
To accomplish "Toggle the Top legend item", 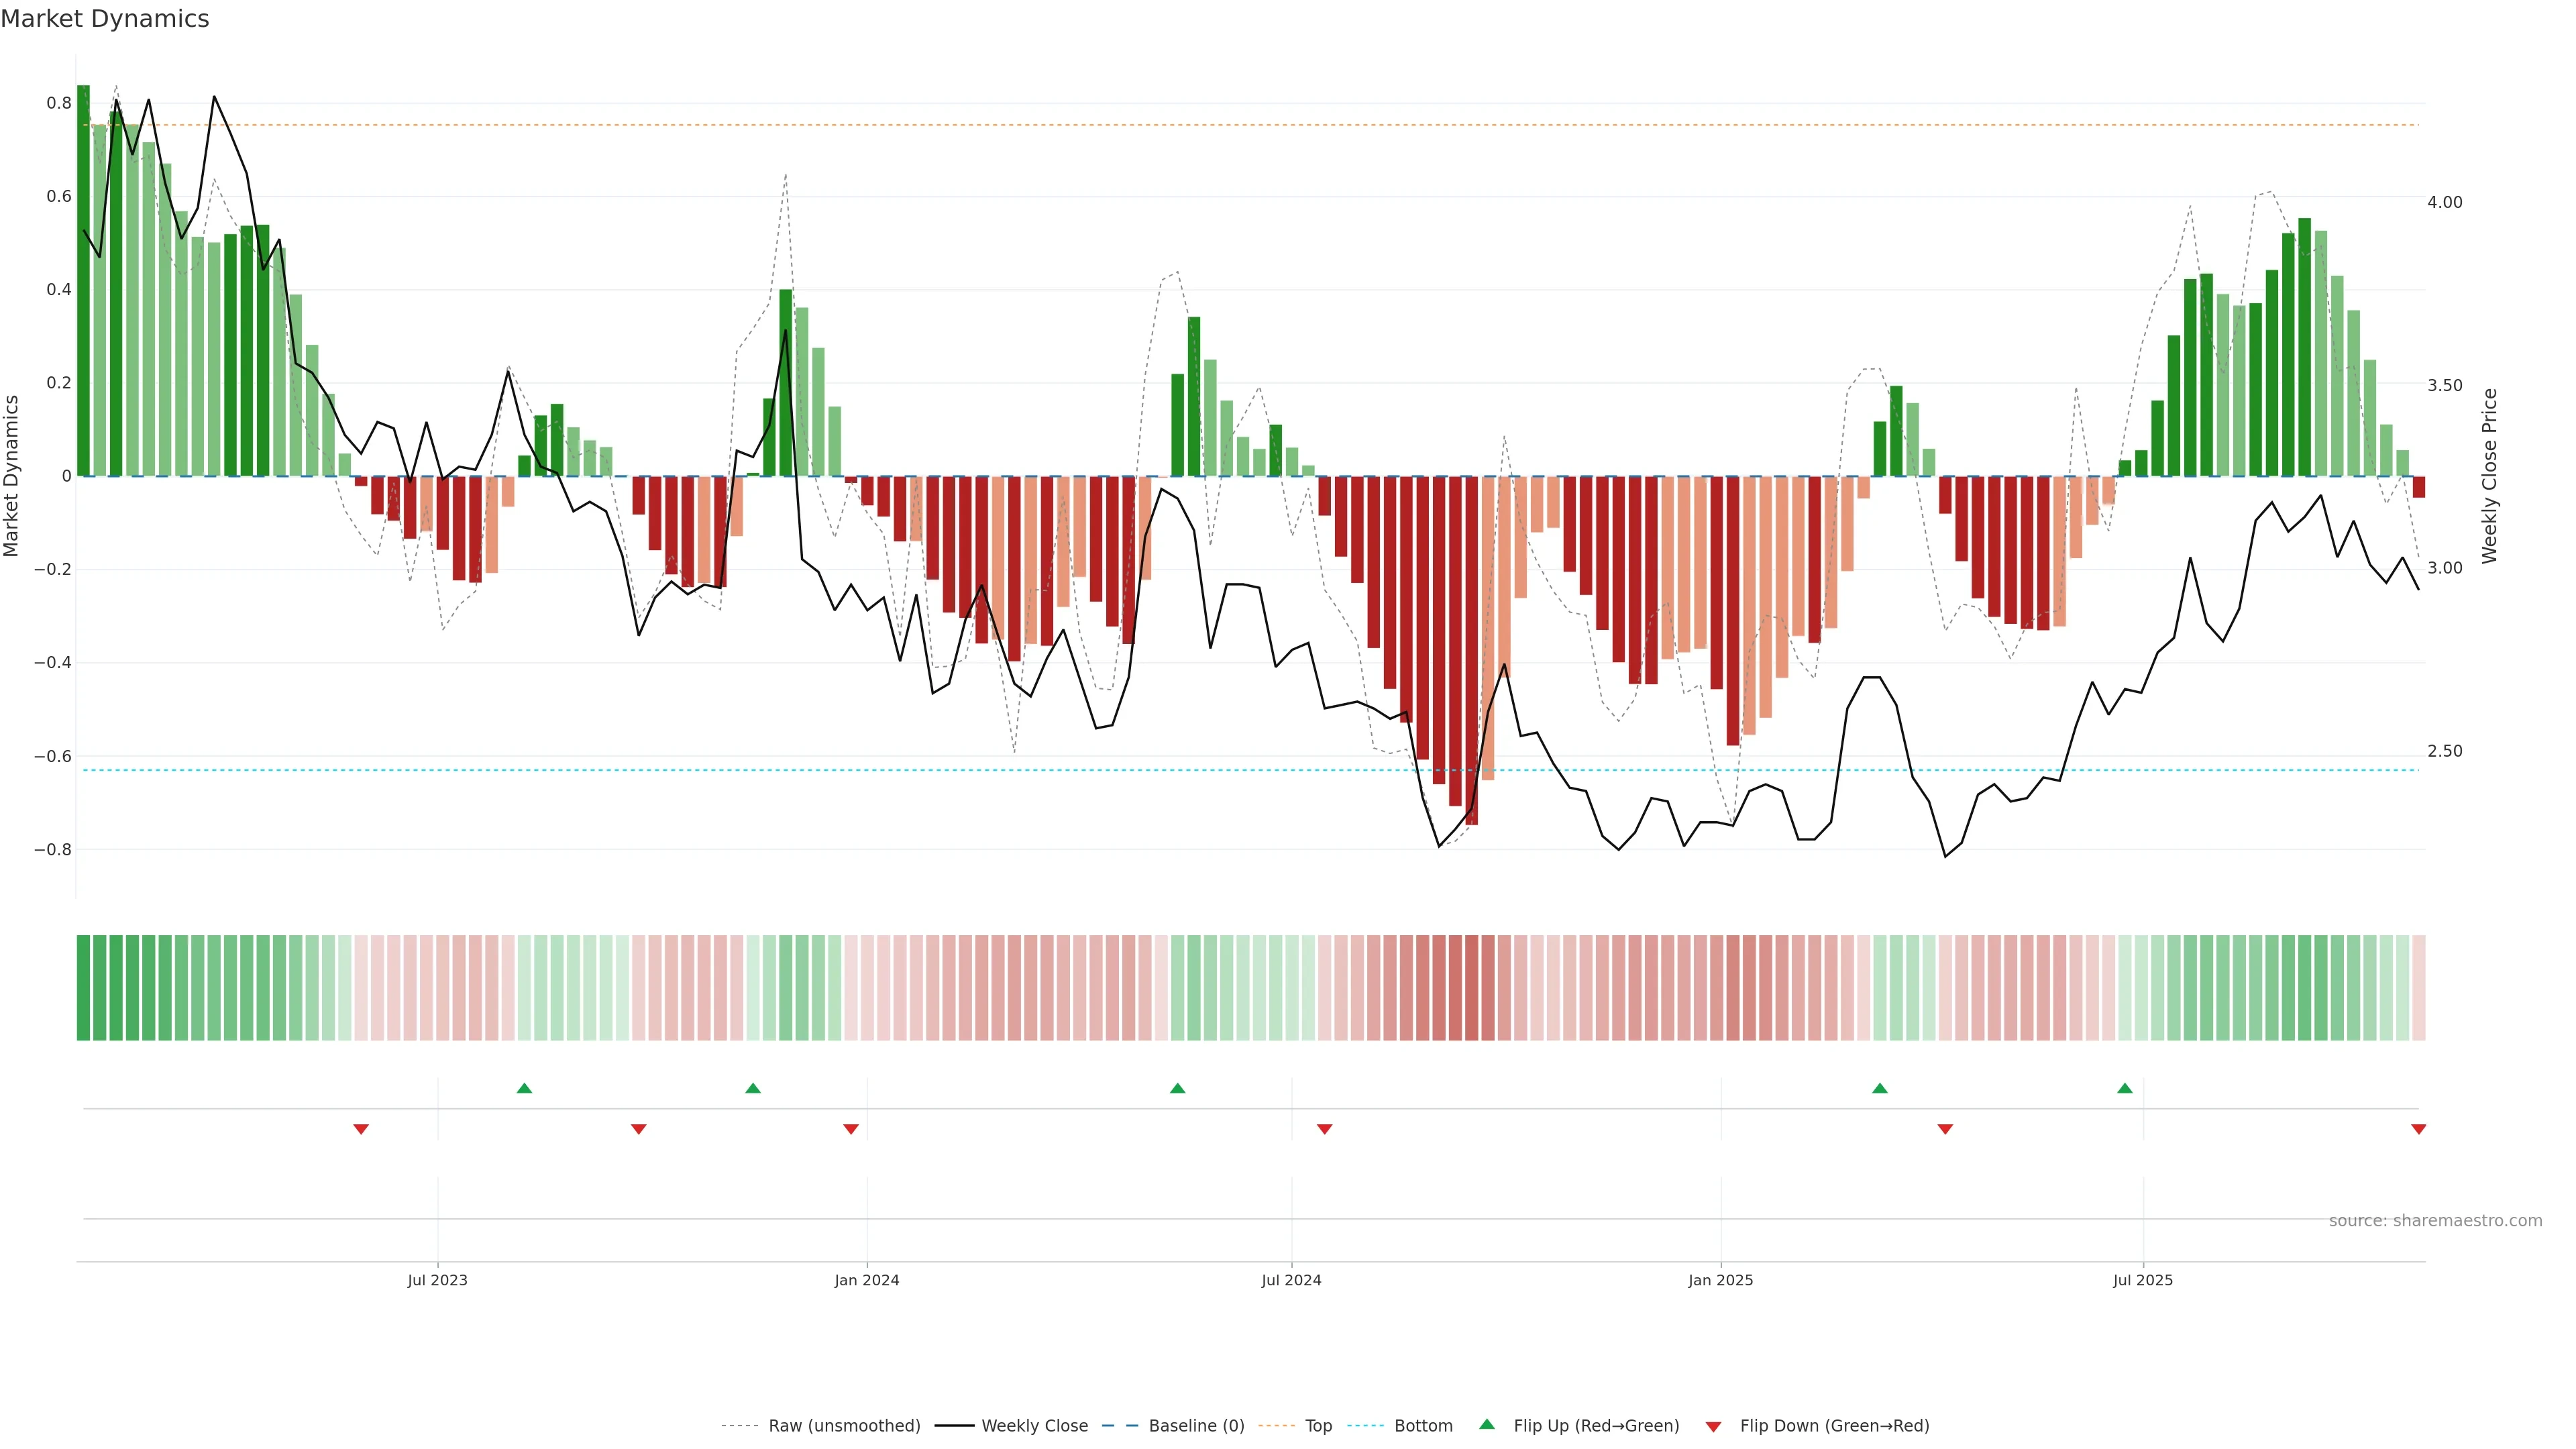I will [1318, 1426].
